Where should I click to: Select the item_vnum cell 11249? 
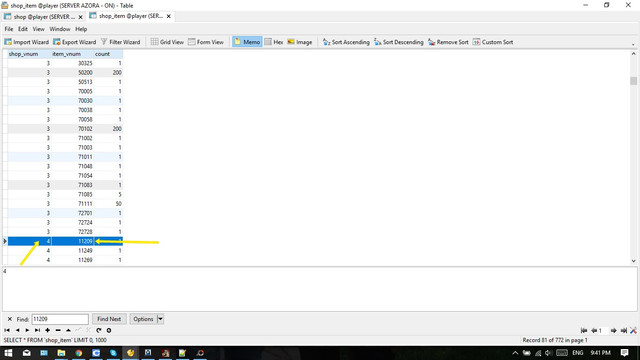72,251
